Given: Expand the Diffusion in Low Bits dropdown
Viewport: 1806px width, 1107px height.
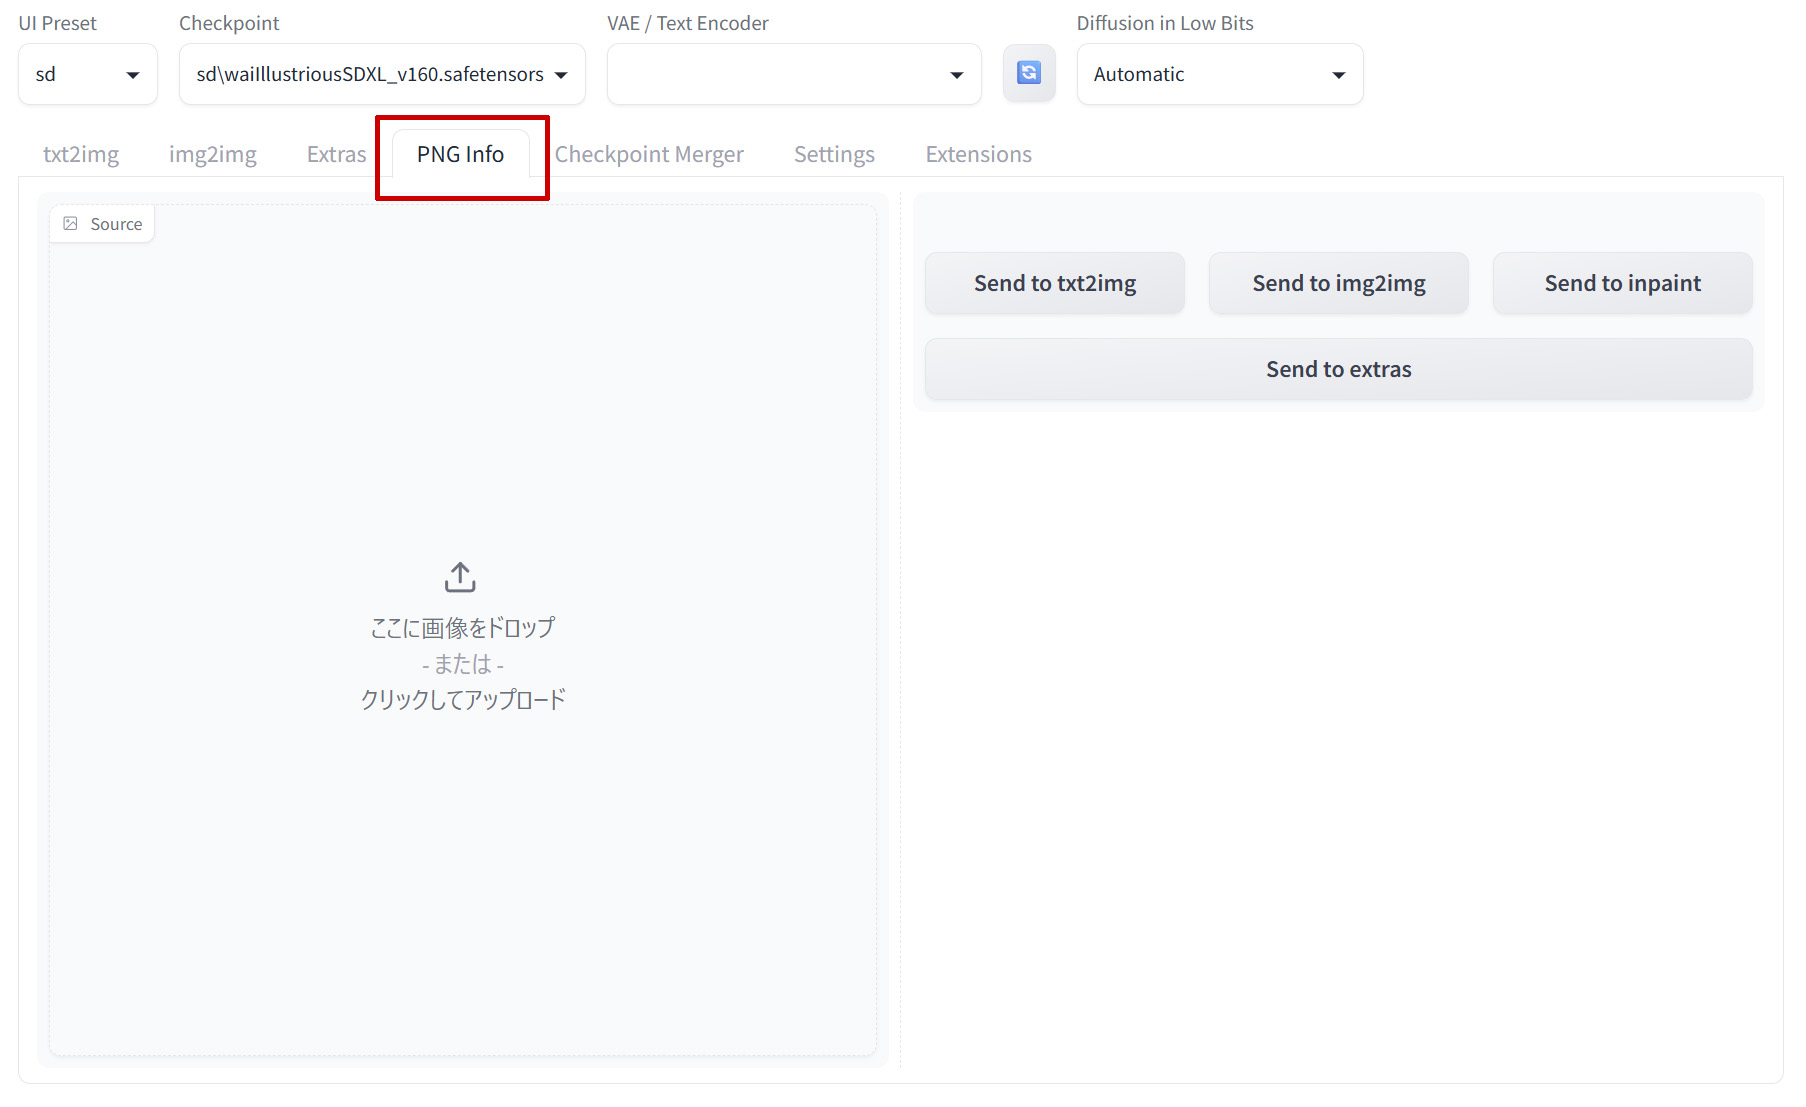Looking at the screenshot, I should tap(1219, 74).
